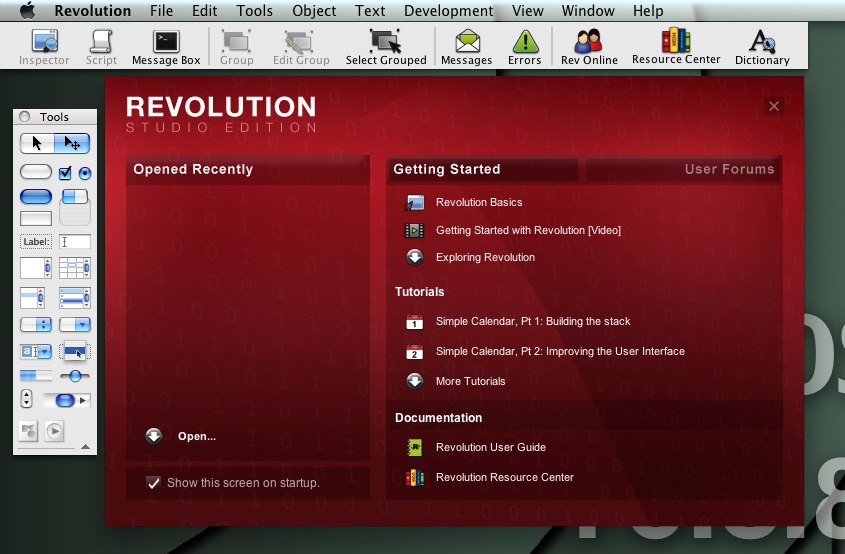Open the Resource Center toolbar icon
The width and height of the screenshot is (845, 554).
676,46
